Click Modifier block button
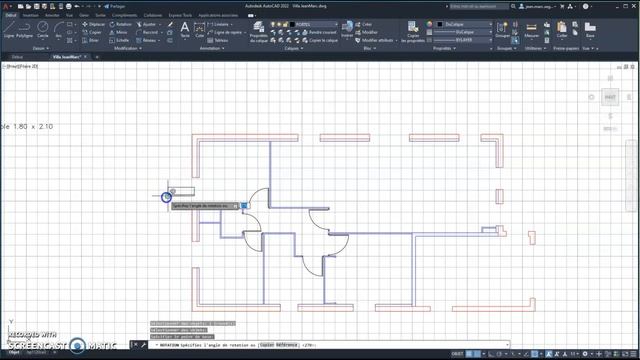The height and width of the screenshot is (360, 640). 366,32
